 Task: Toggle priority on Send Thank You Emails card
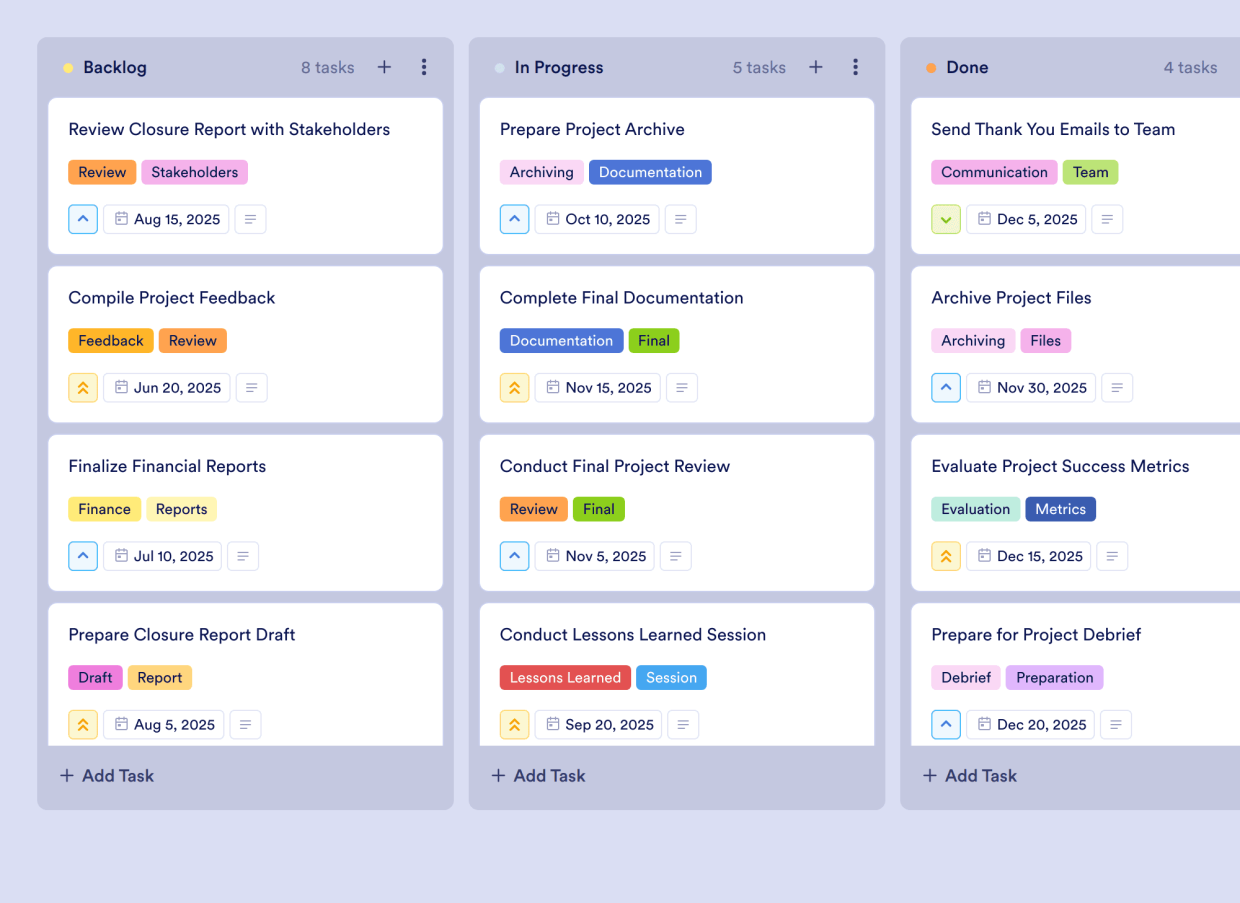coord(945,219)
